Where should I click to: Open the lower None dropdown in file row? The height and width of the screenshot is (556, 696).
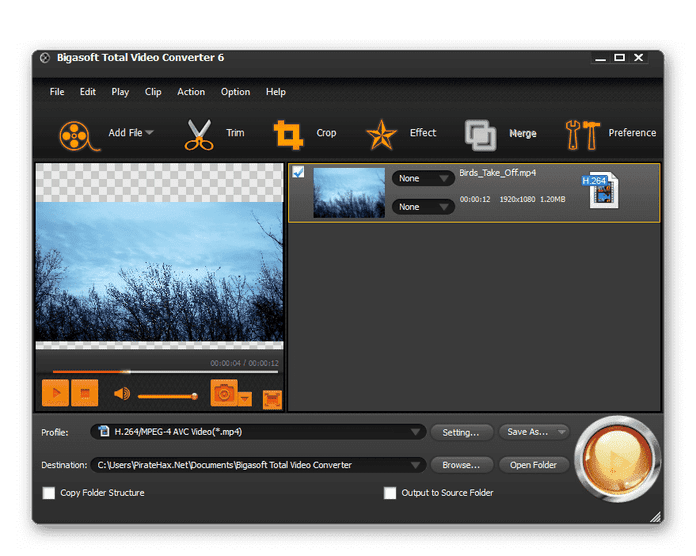click(x=423, y=207)
